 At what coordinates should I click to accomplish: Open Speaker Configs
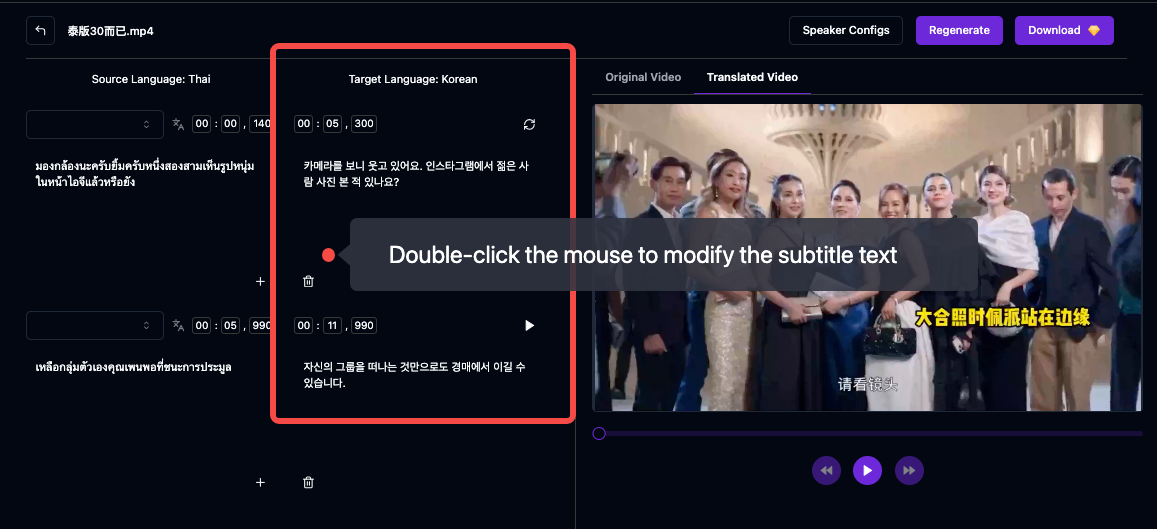click(x=845, y=30)
